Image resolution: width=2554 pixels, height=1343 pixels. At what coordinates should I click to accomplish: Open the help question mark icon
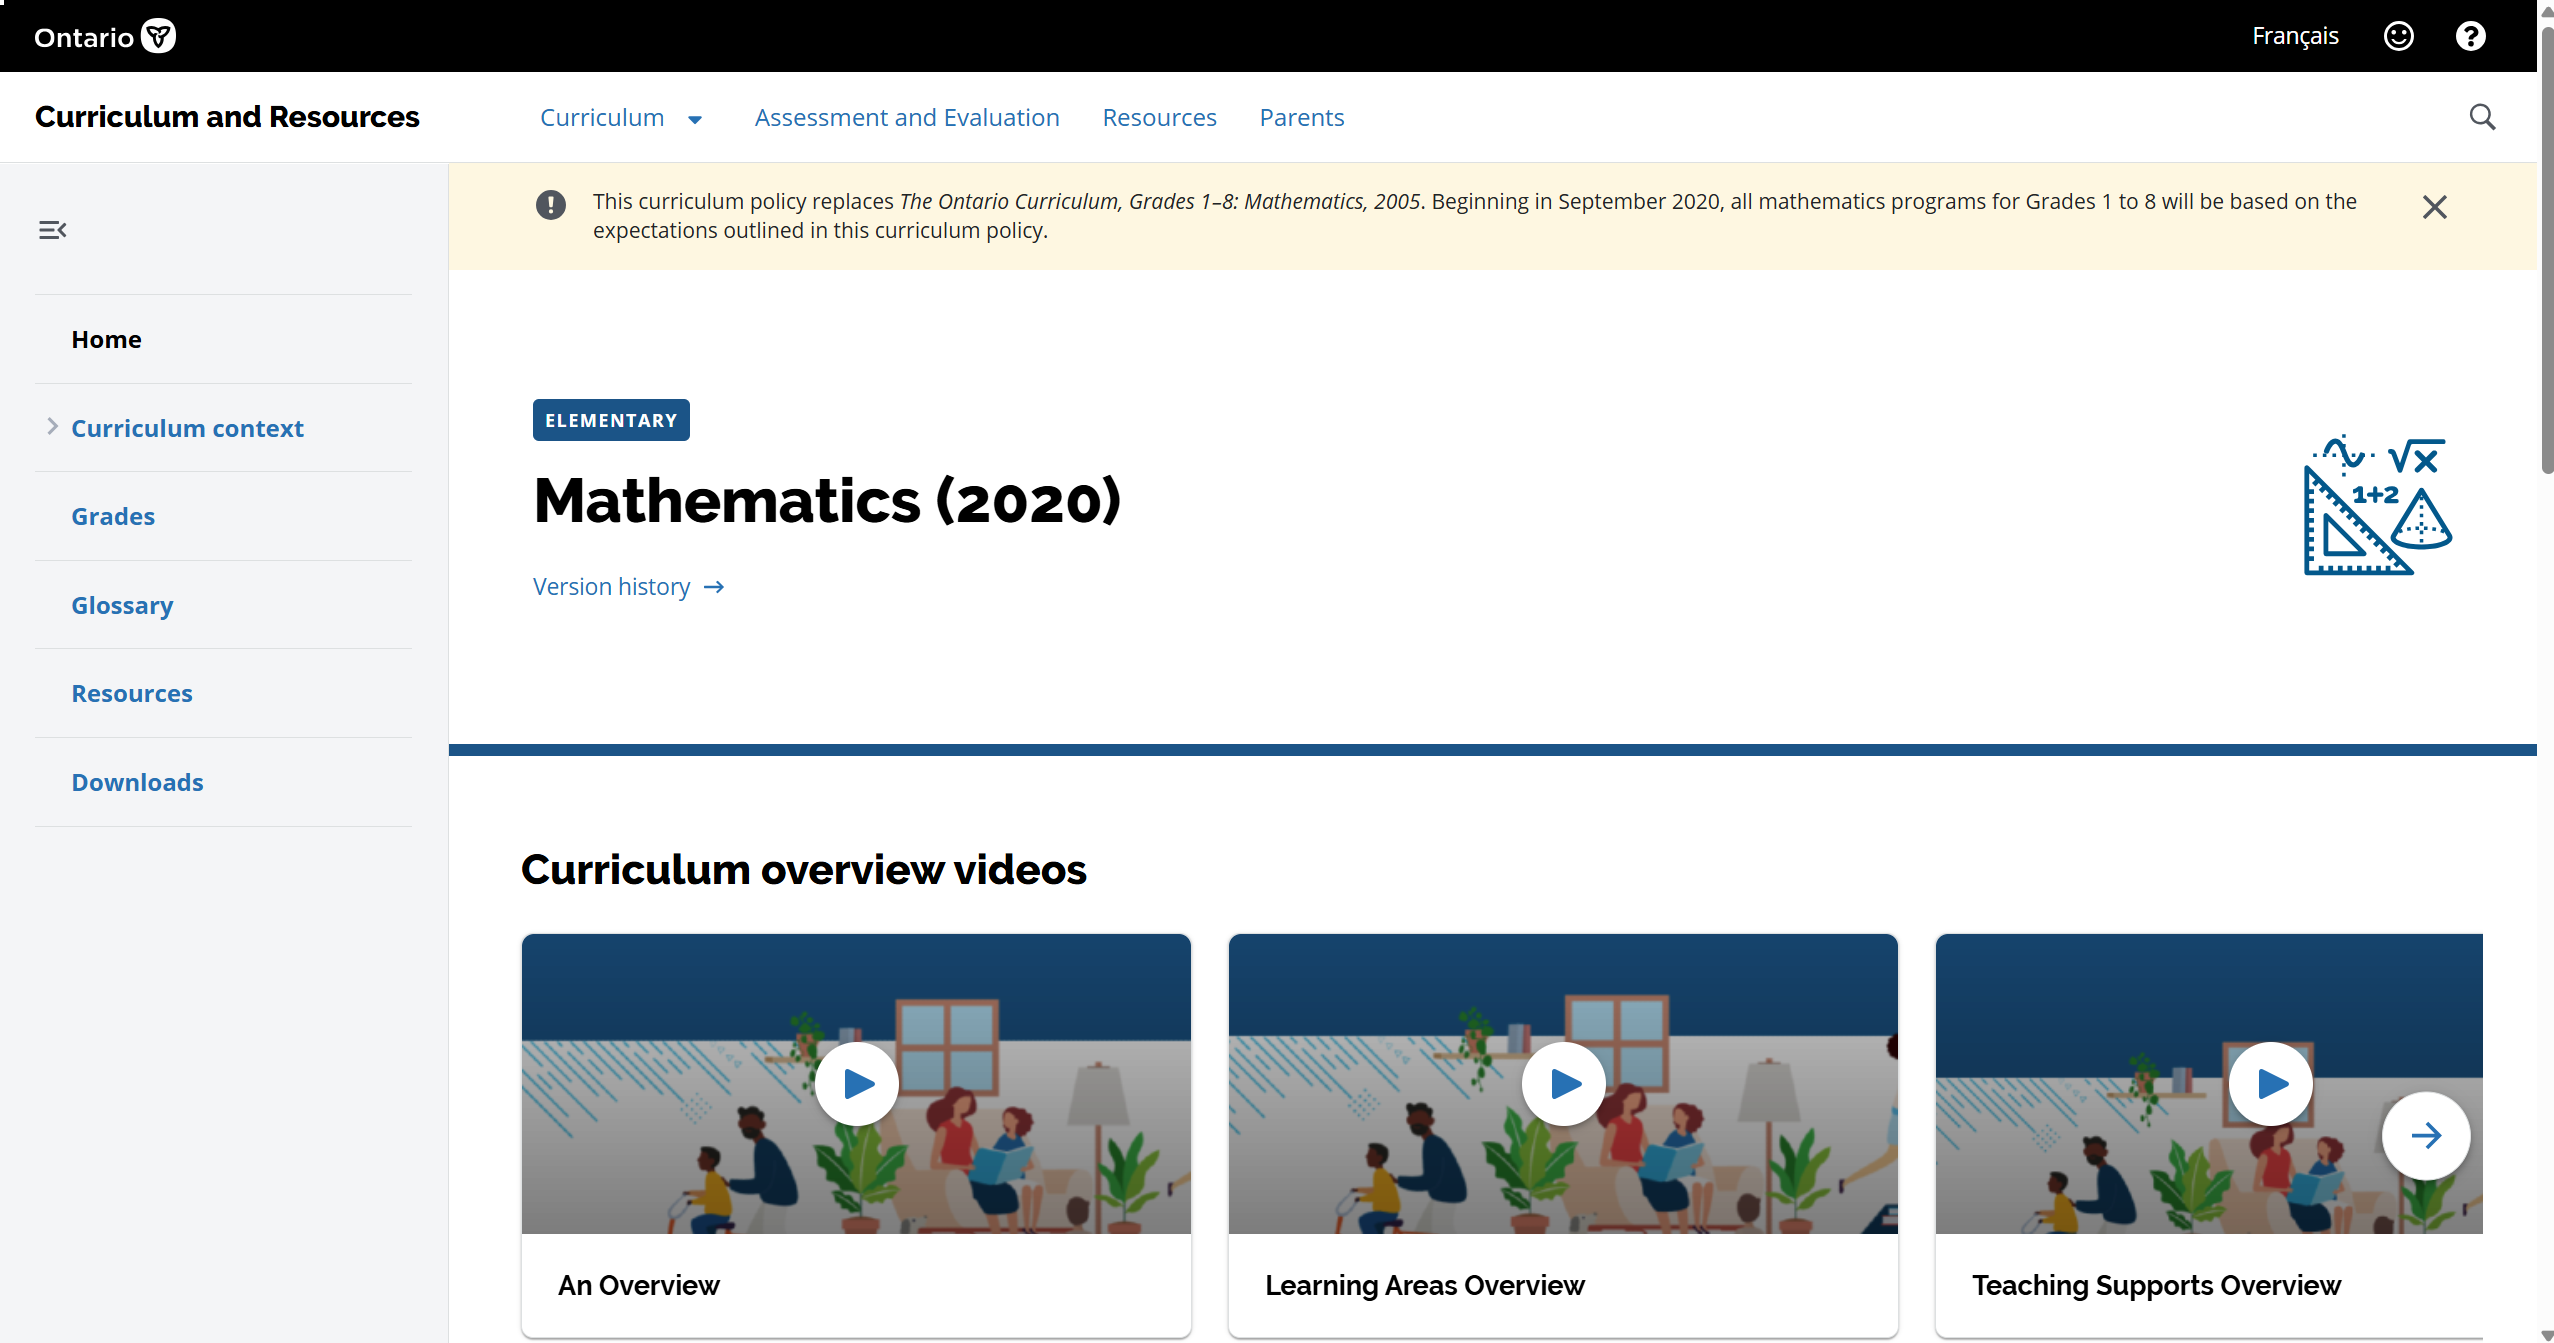coord(2470,36)
